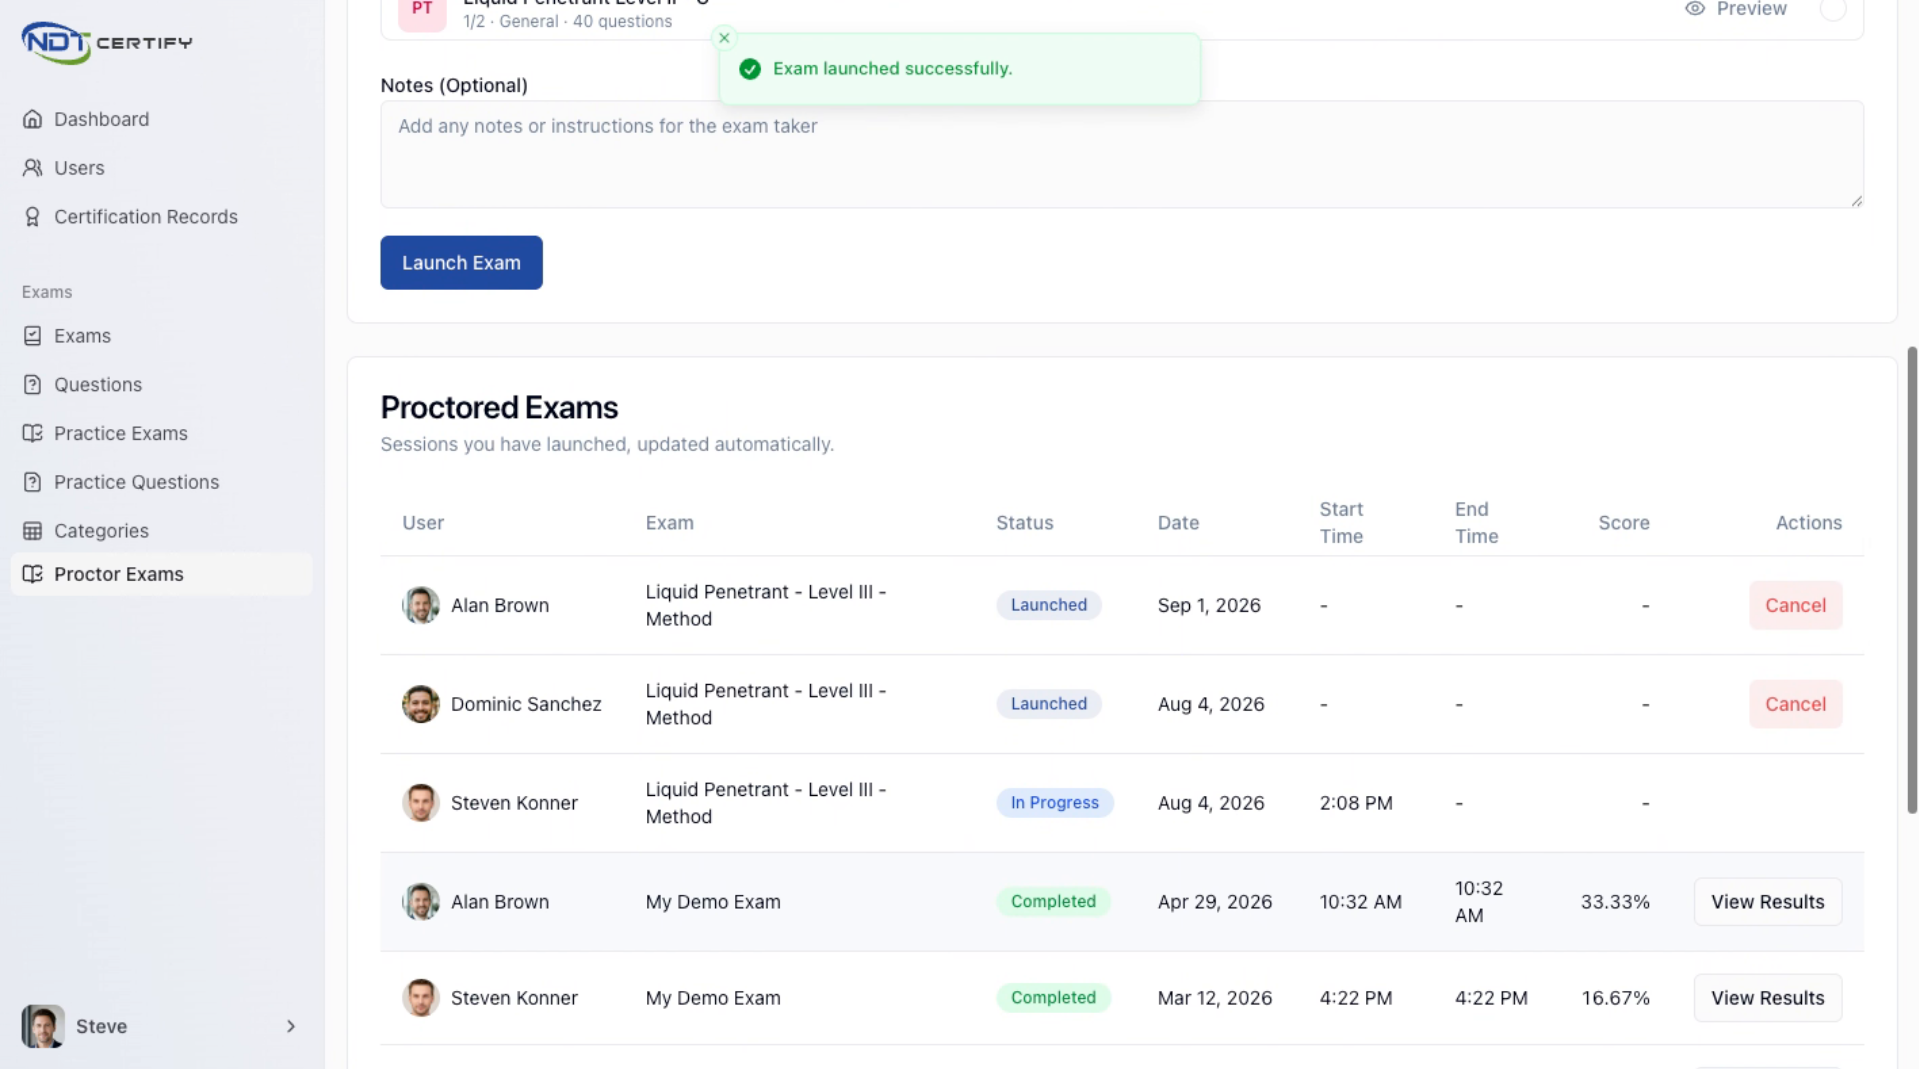Click the Date column header
Image resolution: width=1919 pixels, height=1069 pixels.
coord(1178,523)
